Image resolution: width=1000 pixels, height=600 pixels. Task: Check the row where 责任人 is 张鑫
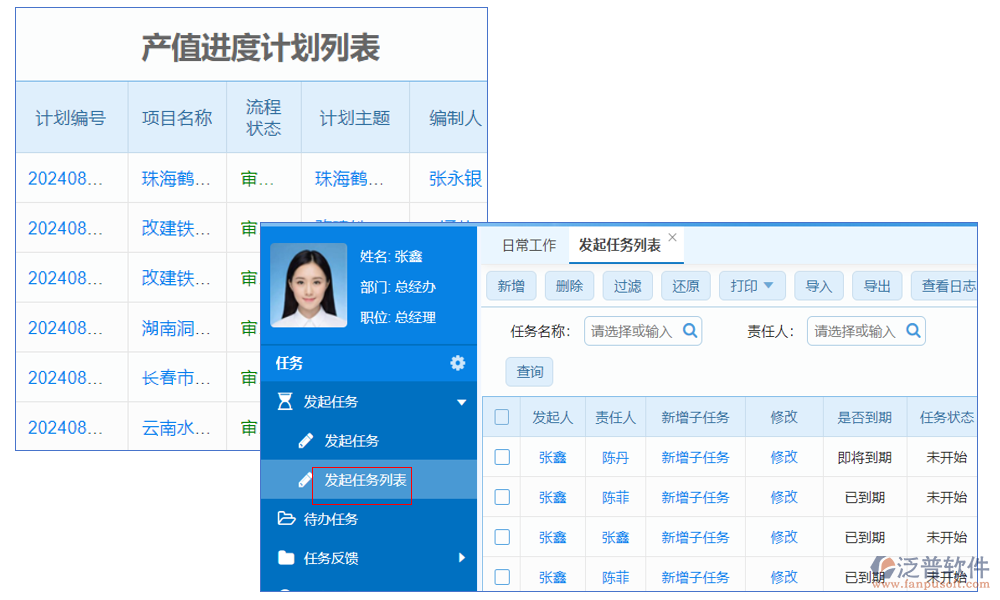[502, 537]
